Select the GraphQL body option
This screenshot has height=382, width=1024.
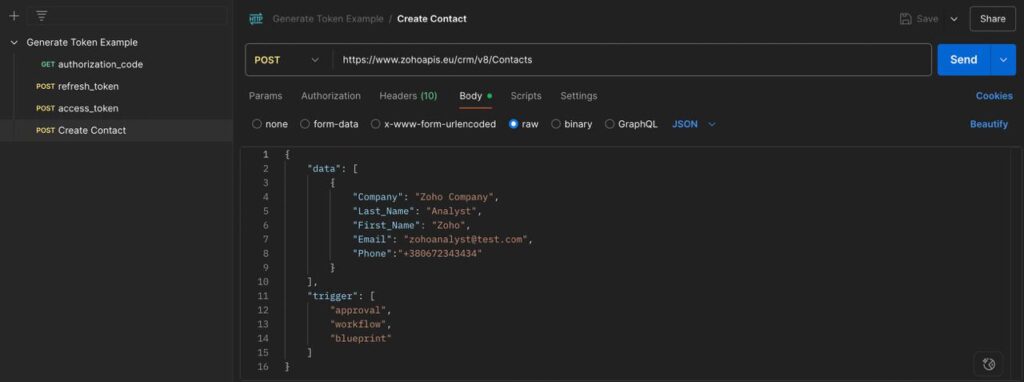(x=631, y=124)
